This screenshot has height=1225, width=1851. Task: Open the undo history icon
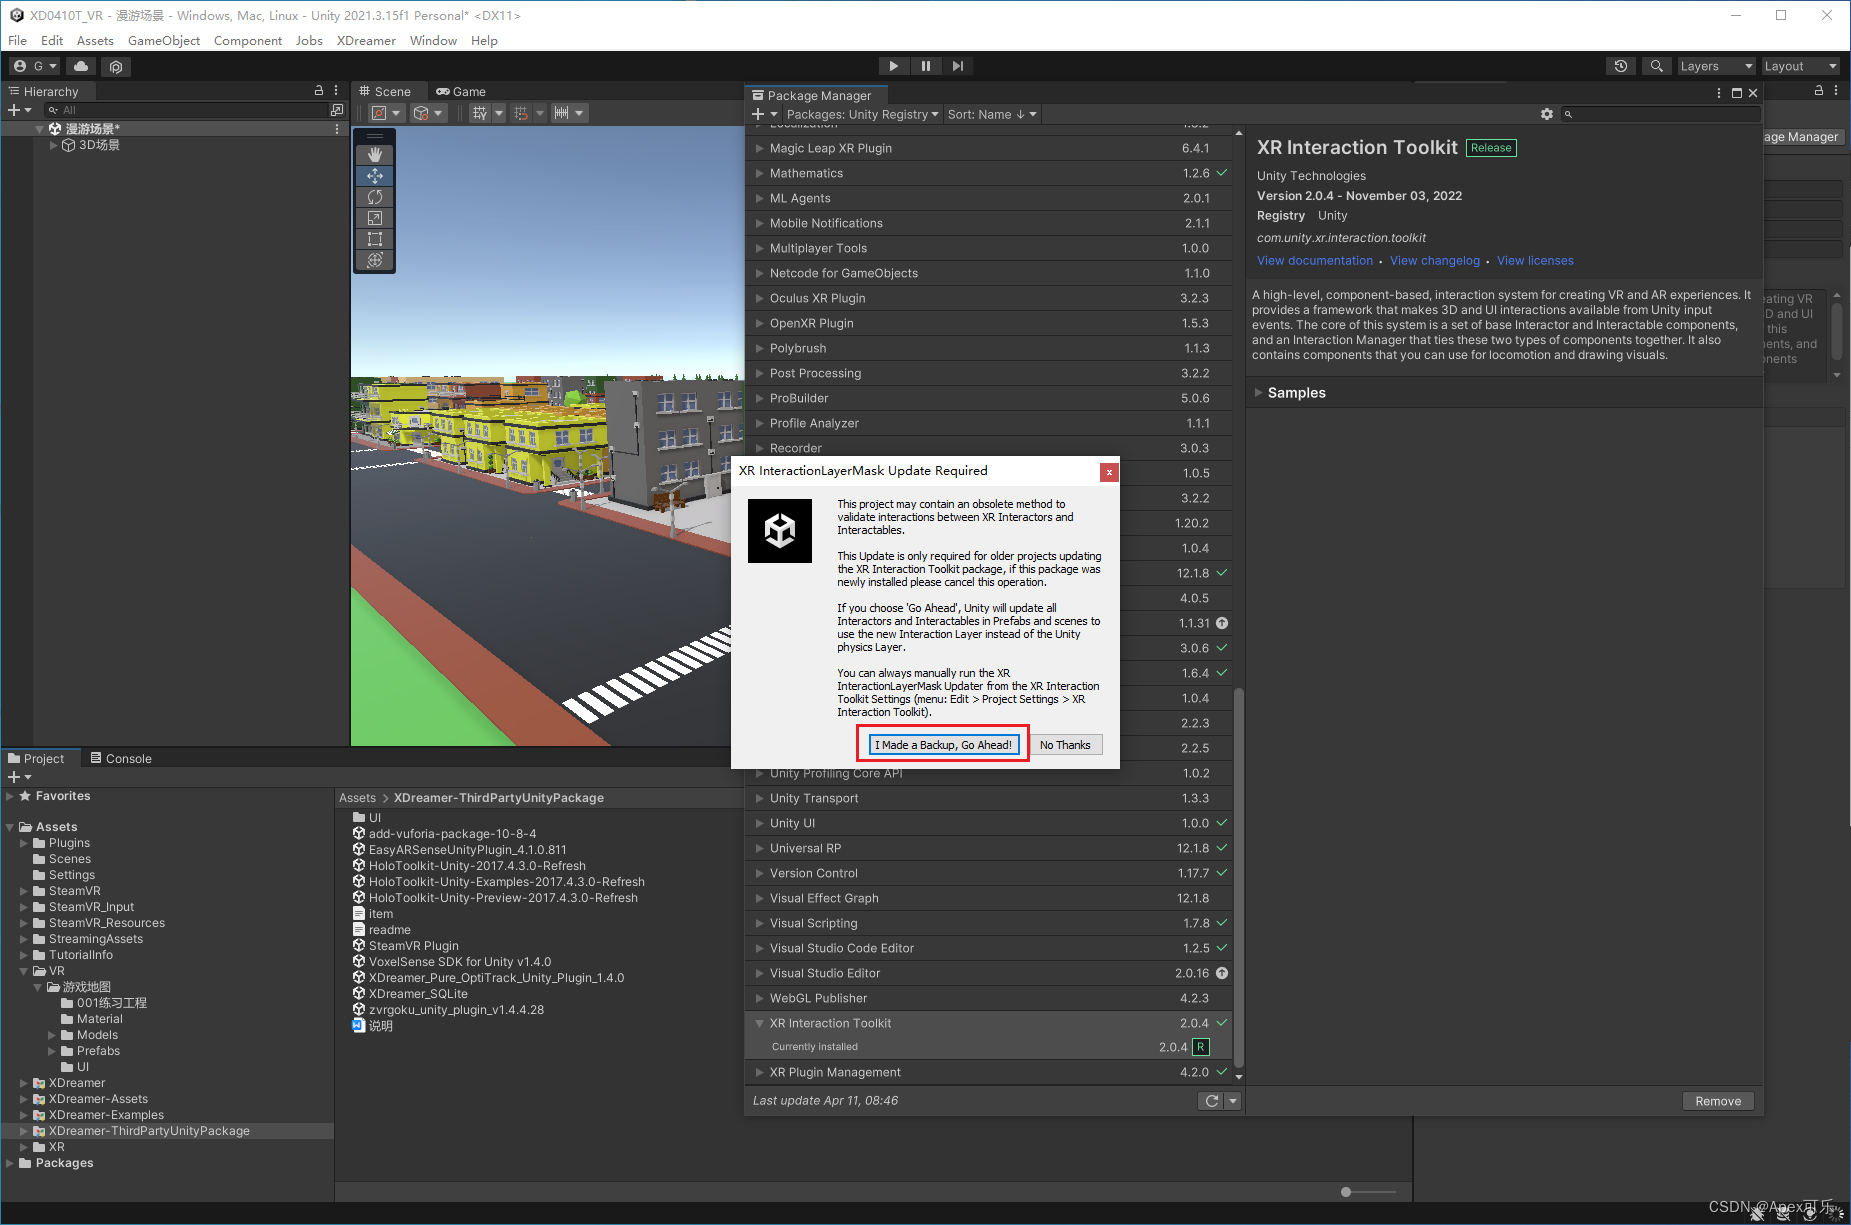point(1621,66)
